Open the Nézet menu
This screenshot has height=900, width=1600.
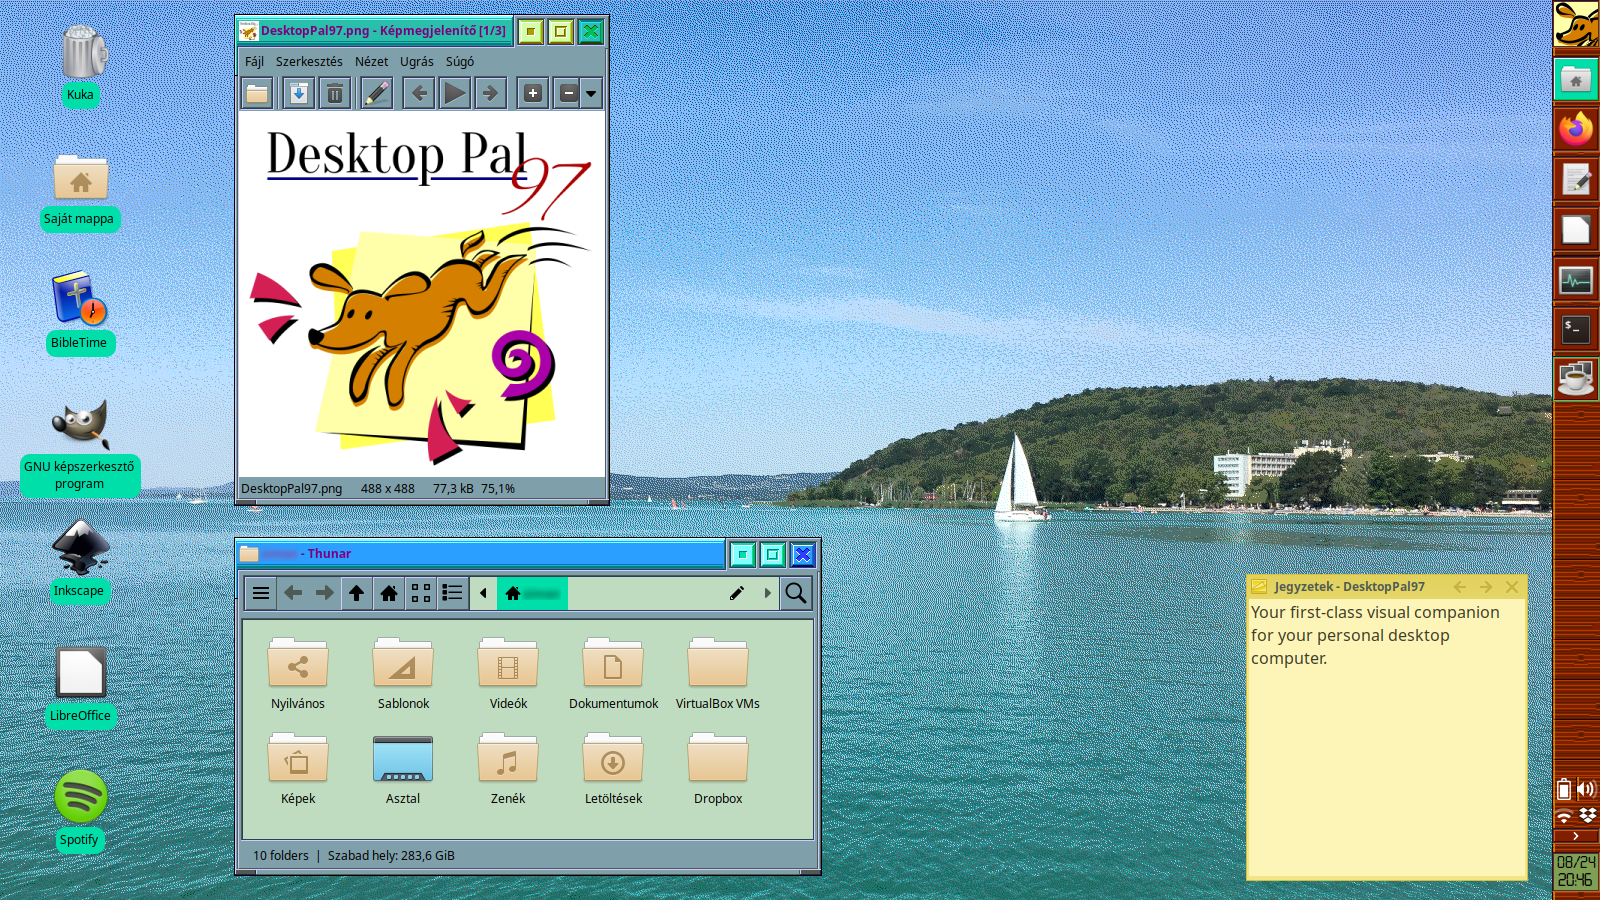371,61
